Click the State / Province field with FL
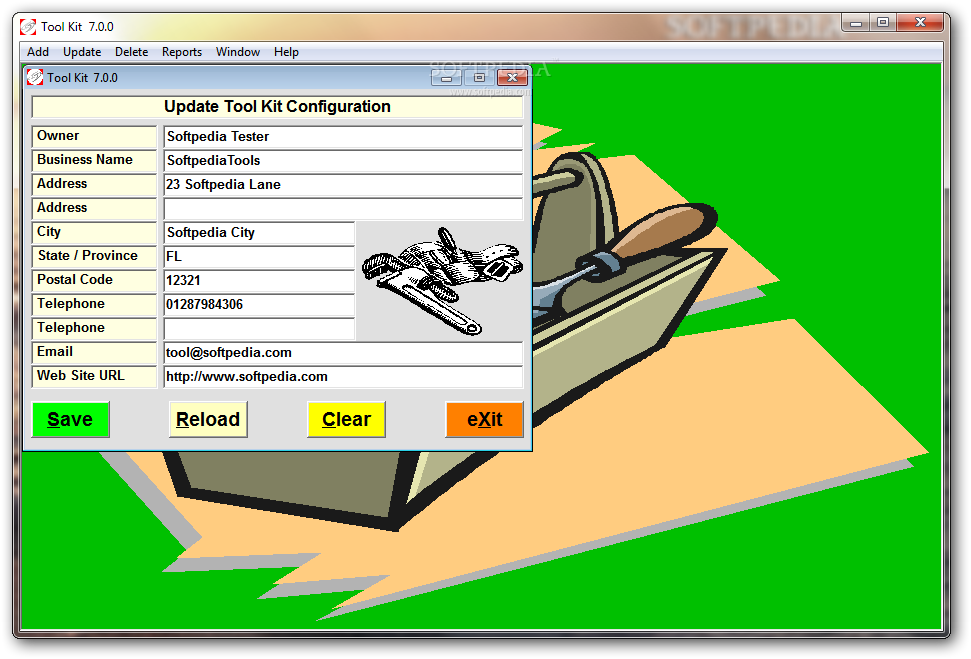 click(259, 256)
